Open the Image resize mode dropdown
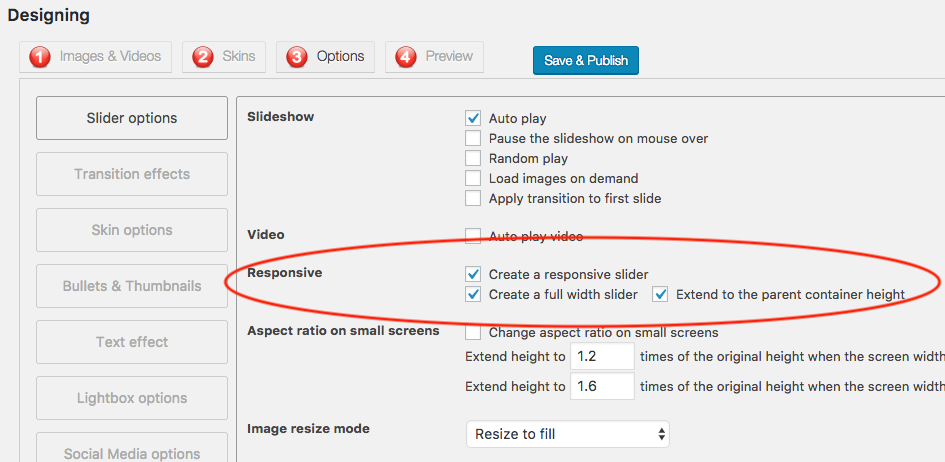Image resolution: width=945 pixels, height=462 pixels. pos(567,434)
